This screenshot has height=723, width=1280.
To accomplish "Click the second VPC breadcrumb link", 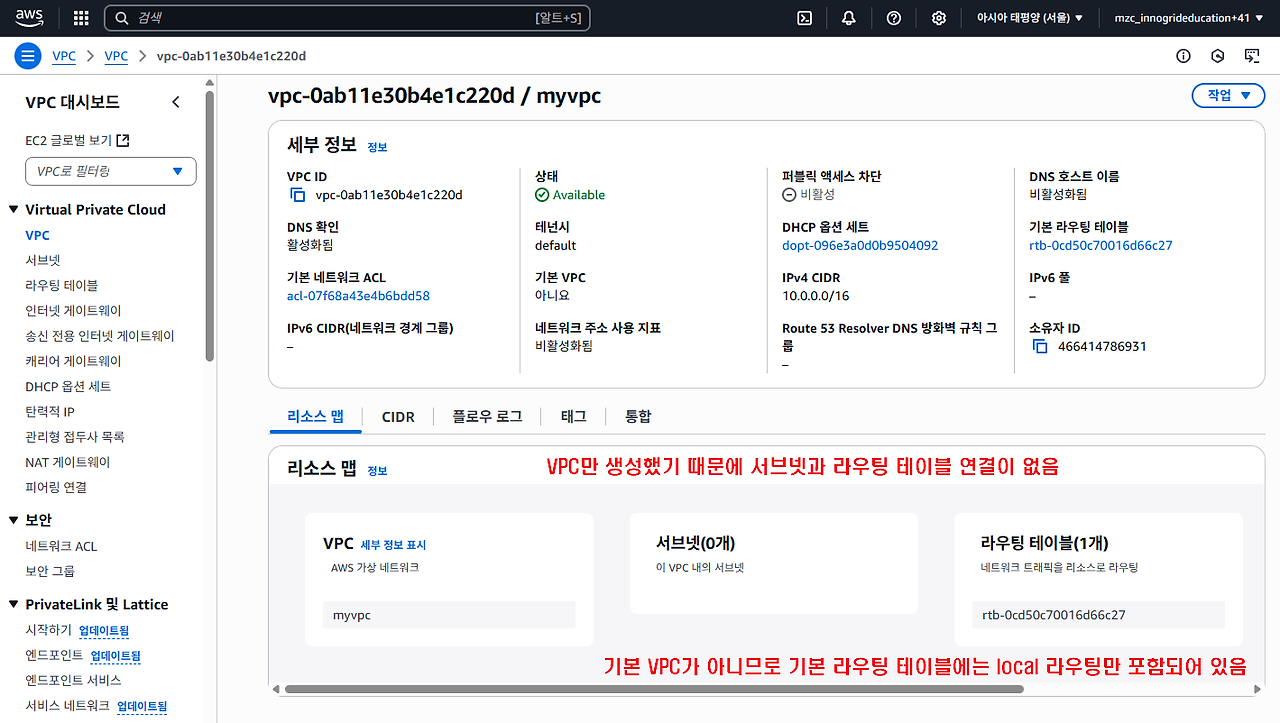I will coord(116,56).
